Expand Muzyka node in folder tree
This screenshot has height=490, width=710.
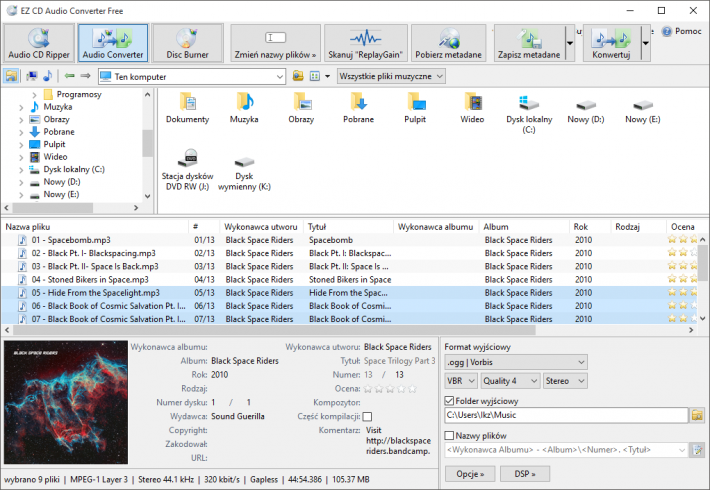[21, 107]
